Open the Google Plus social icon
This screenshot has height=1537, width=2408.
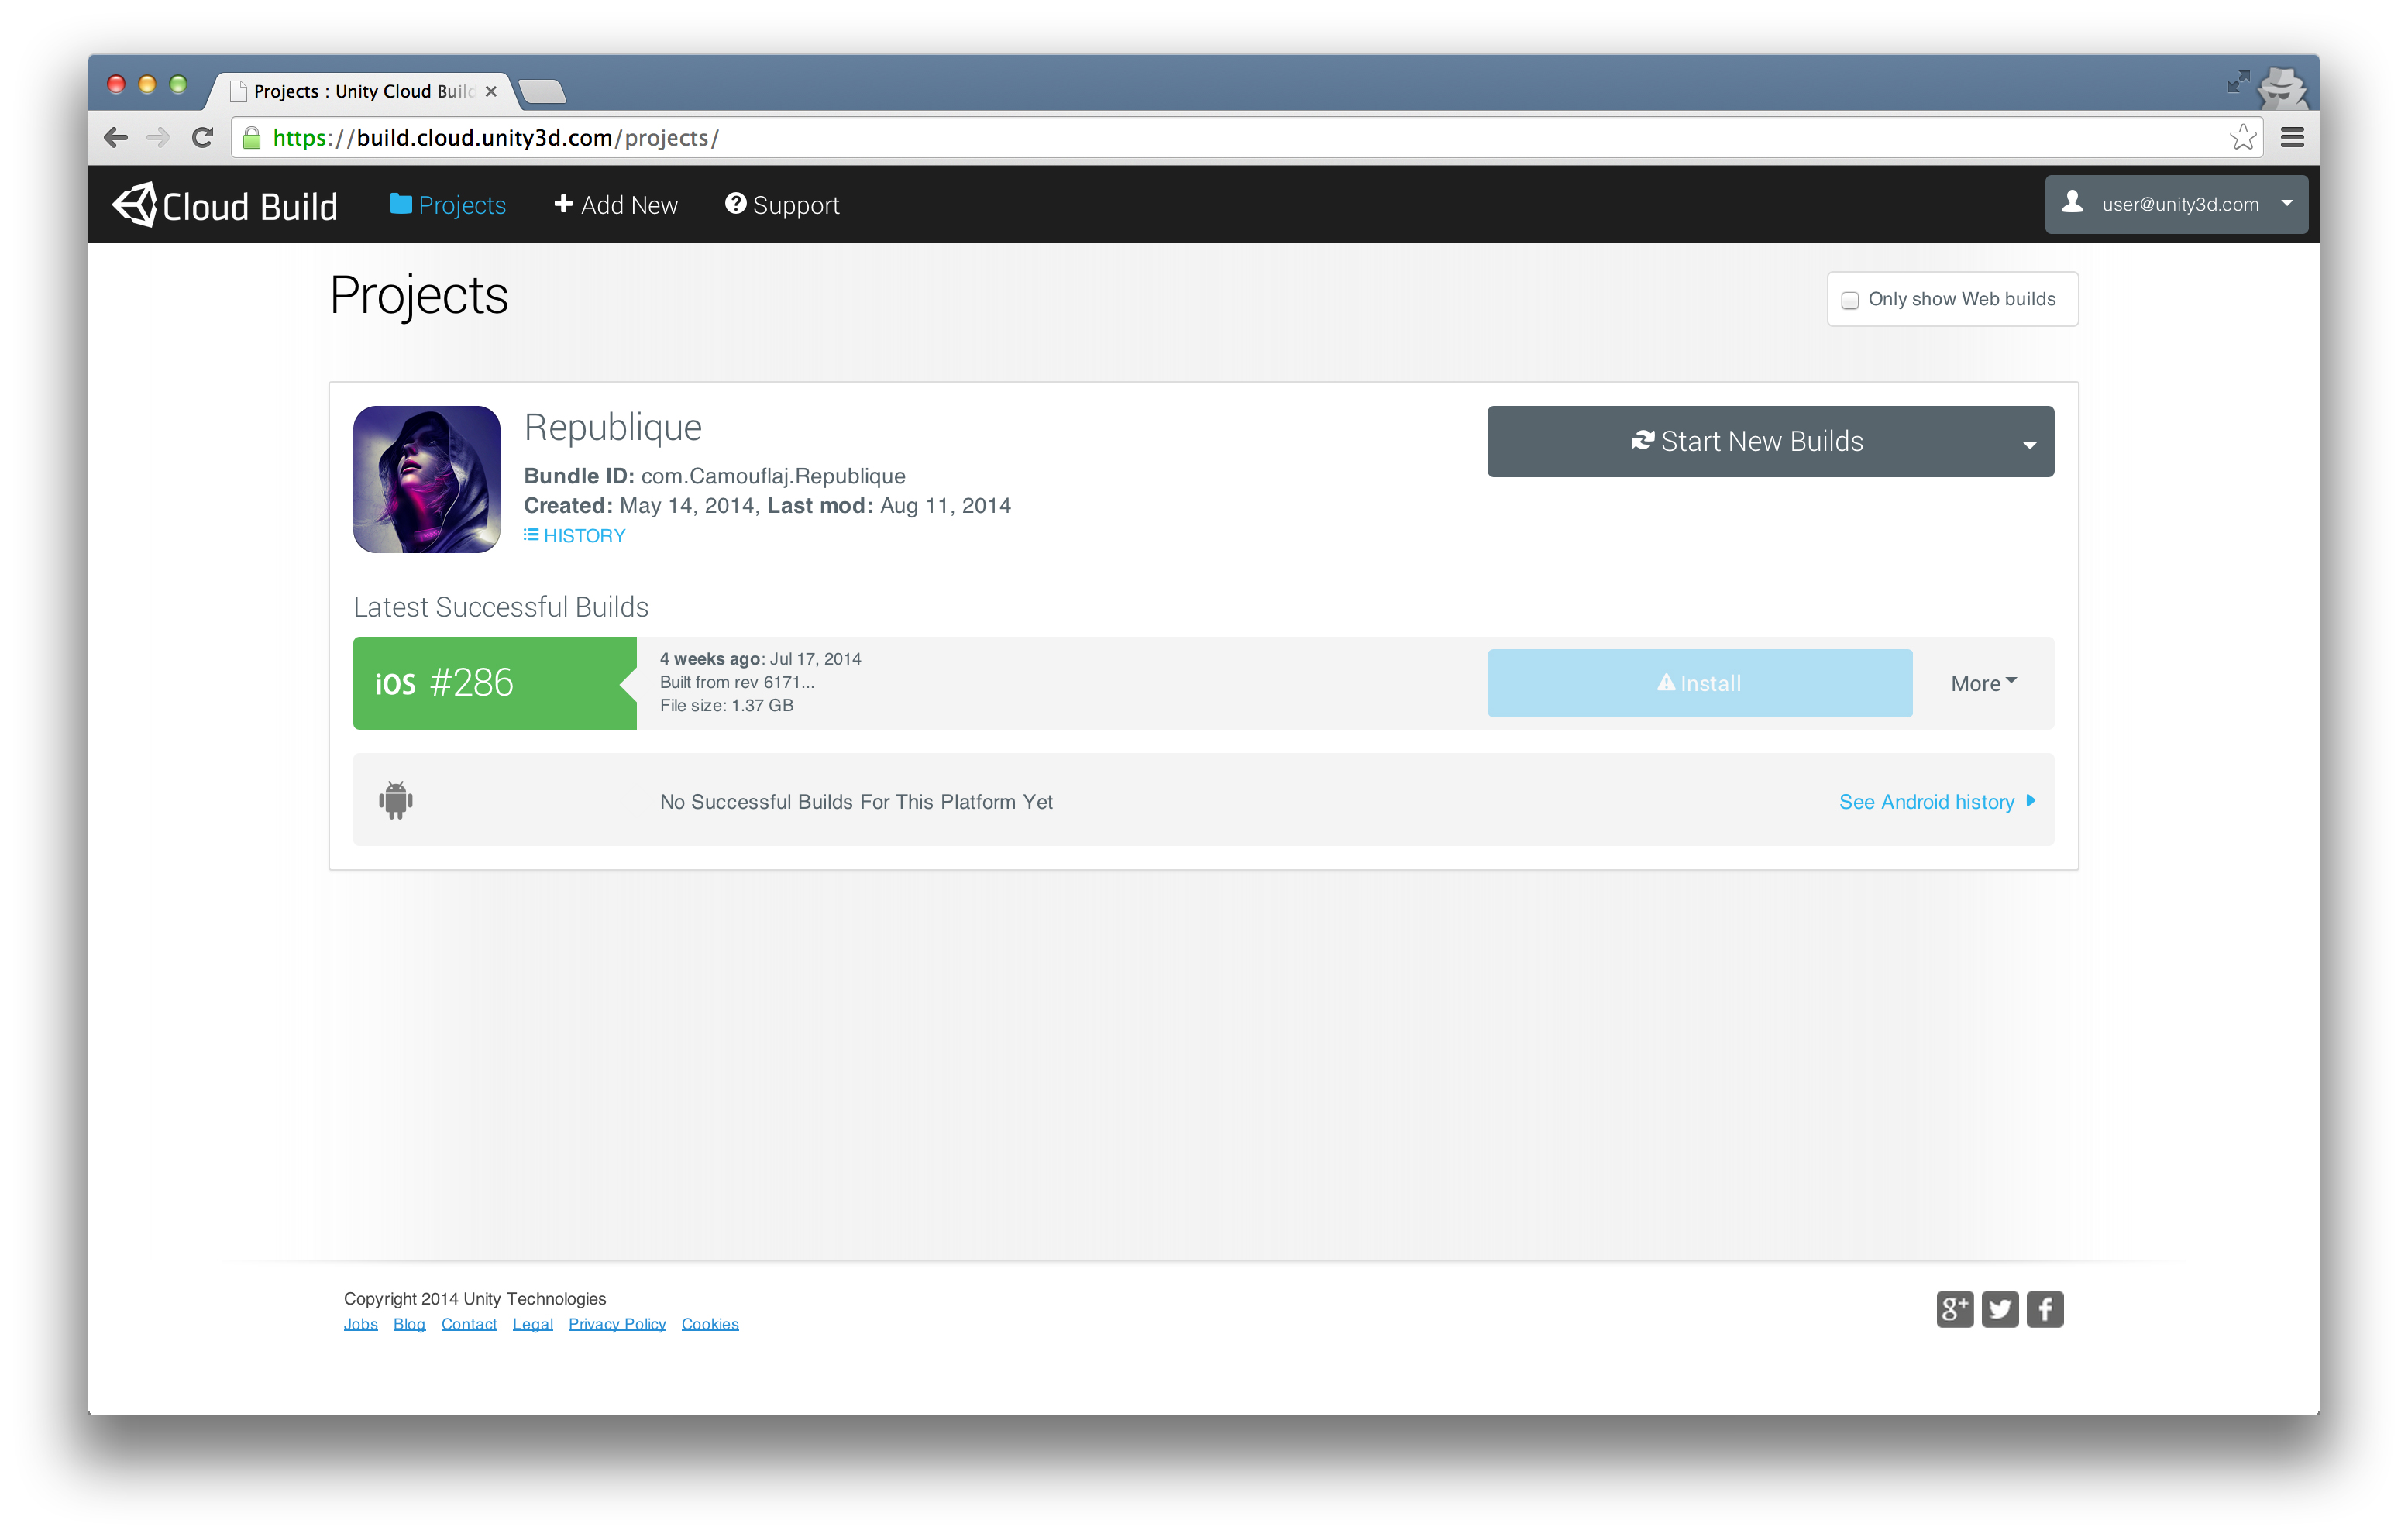tap(1955, 1309)
